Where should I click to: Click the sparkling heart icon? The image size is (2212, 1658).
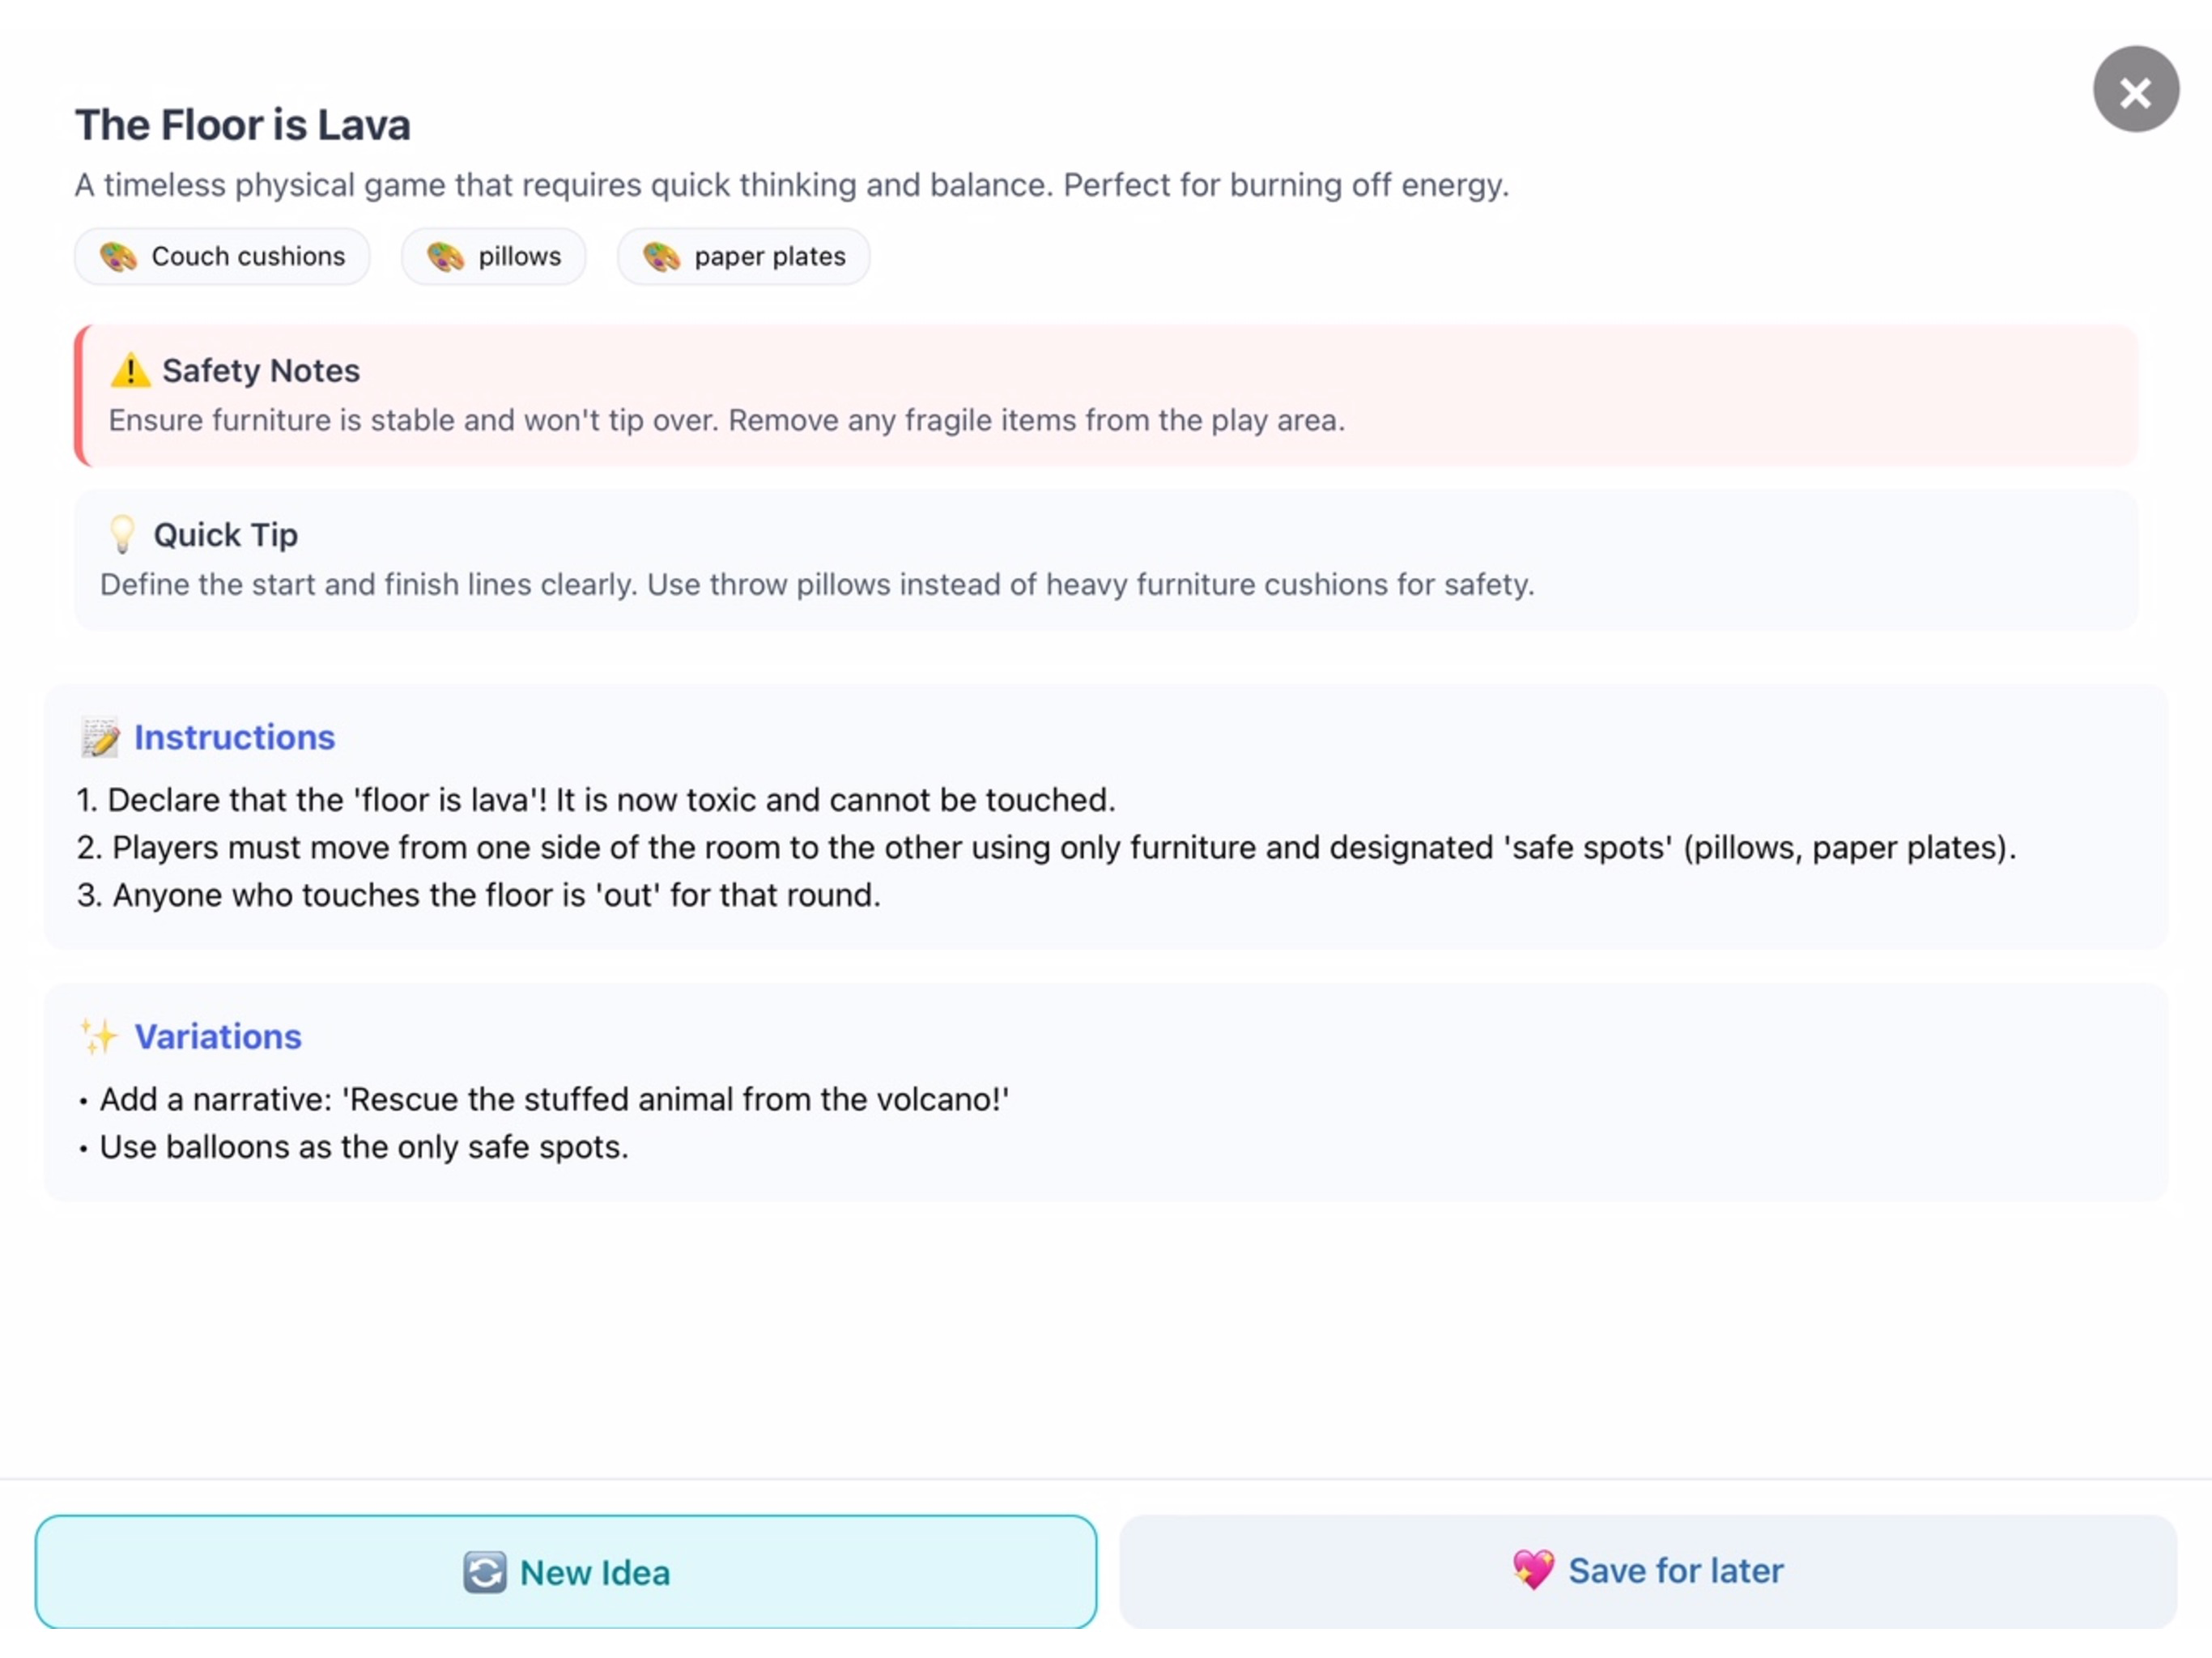pyautogui.click(x=1532, y=1570)
